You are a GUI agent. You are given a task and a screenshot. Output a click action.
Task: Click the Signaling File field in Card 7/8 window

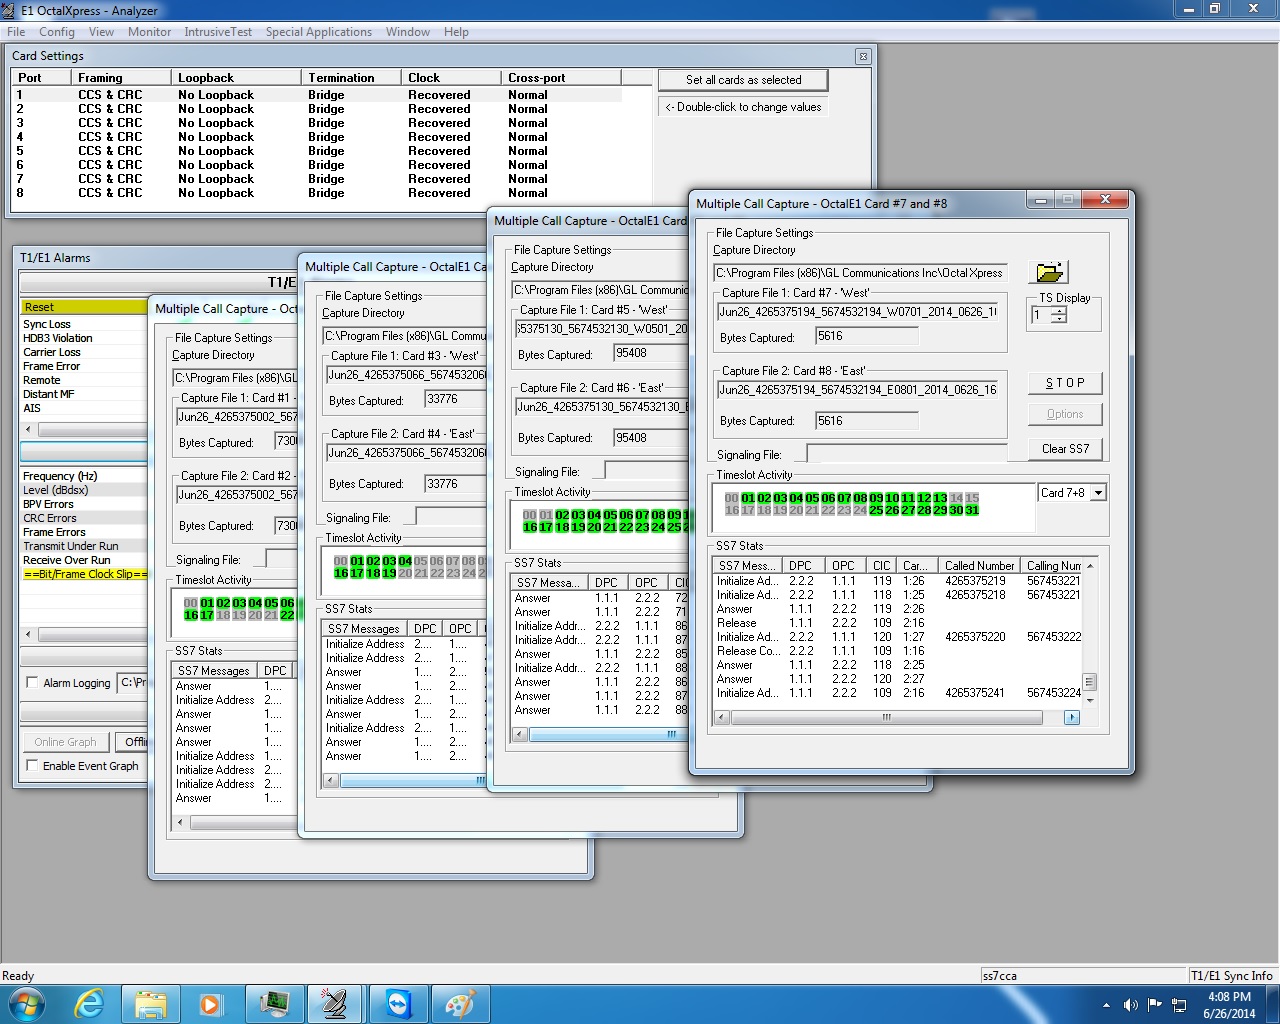(906, 454)
